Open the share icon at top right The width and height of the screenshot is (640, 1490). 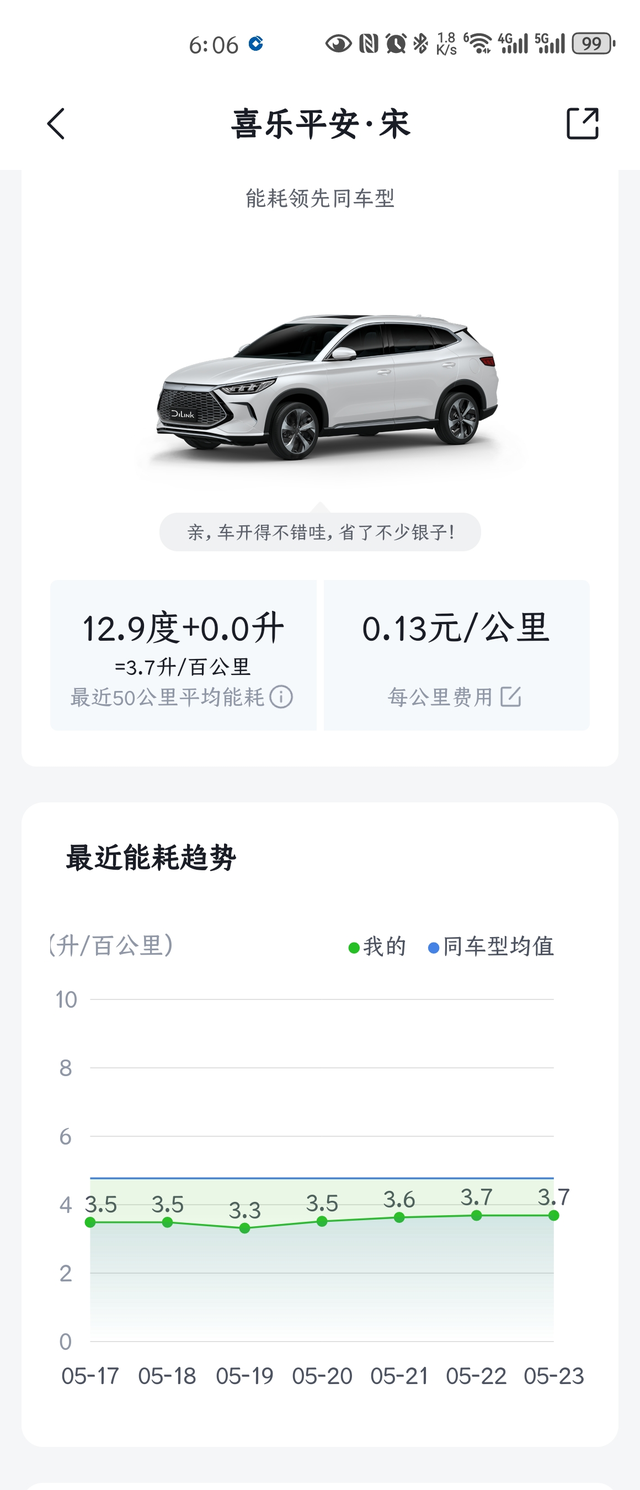click(582, 124)
